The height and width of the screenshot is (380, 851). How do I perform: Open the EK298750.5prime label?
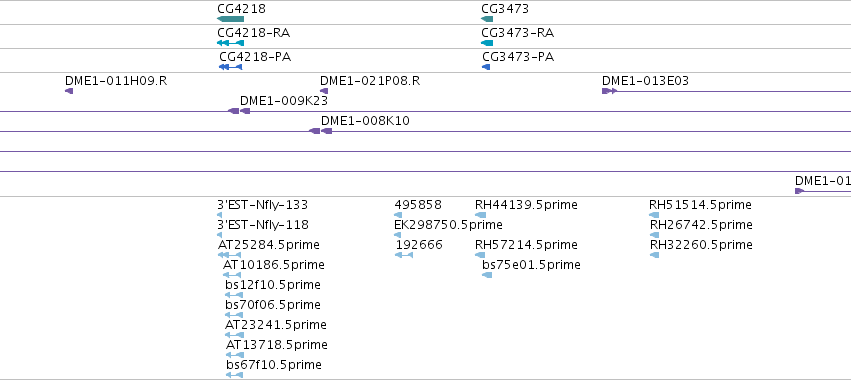[x=448, y=225]
